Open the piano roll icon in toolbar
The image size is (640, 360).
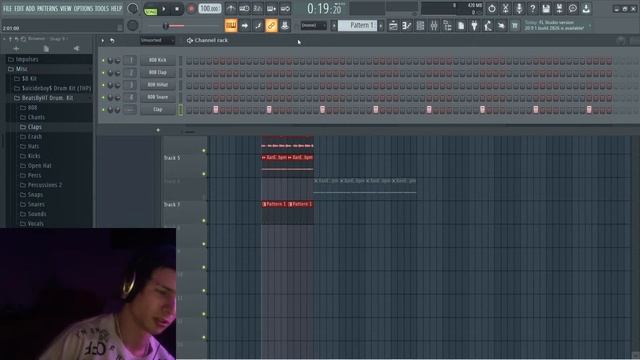(x=407, y=26)
